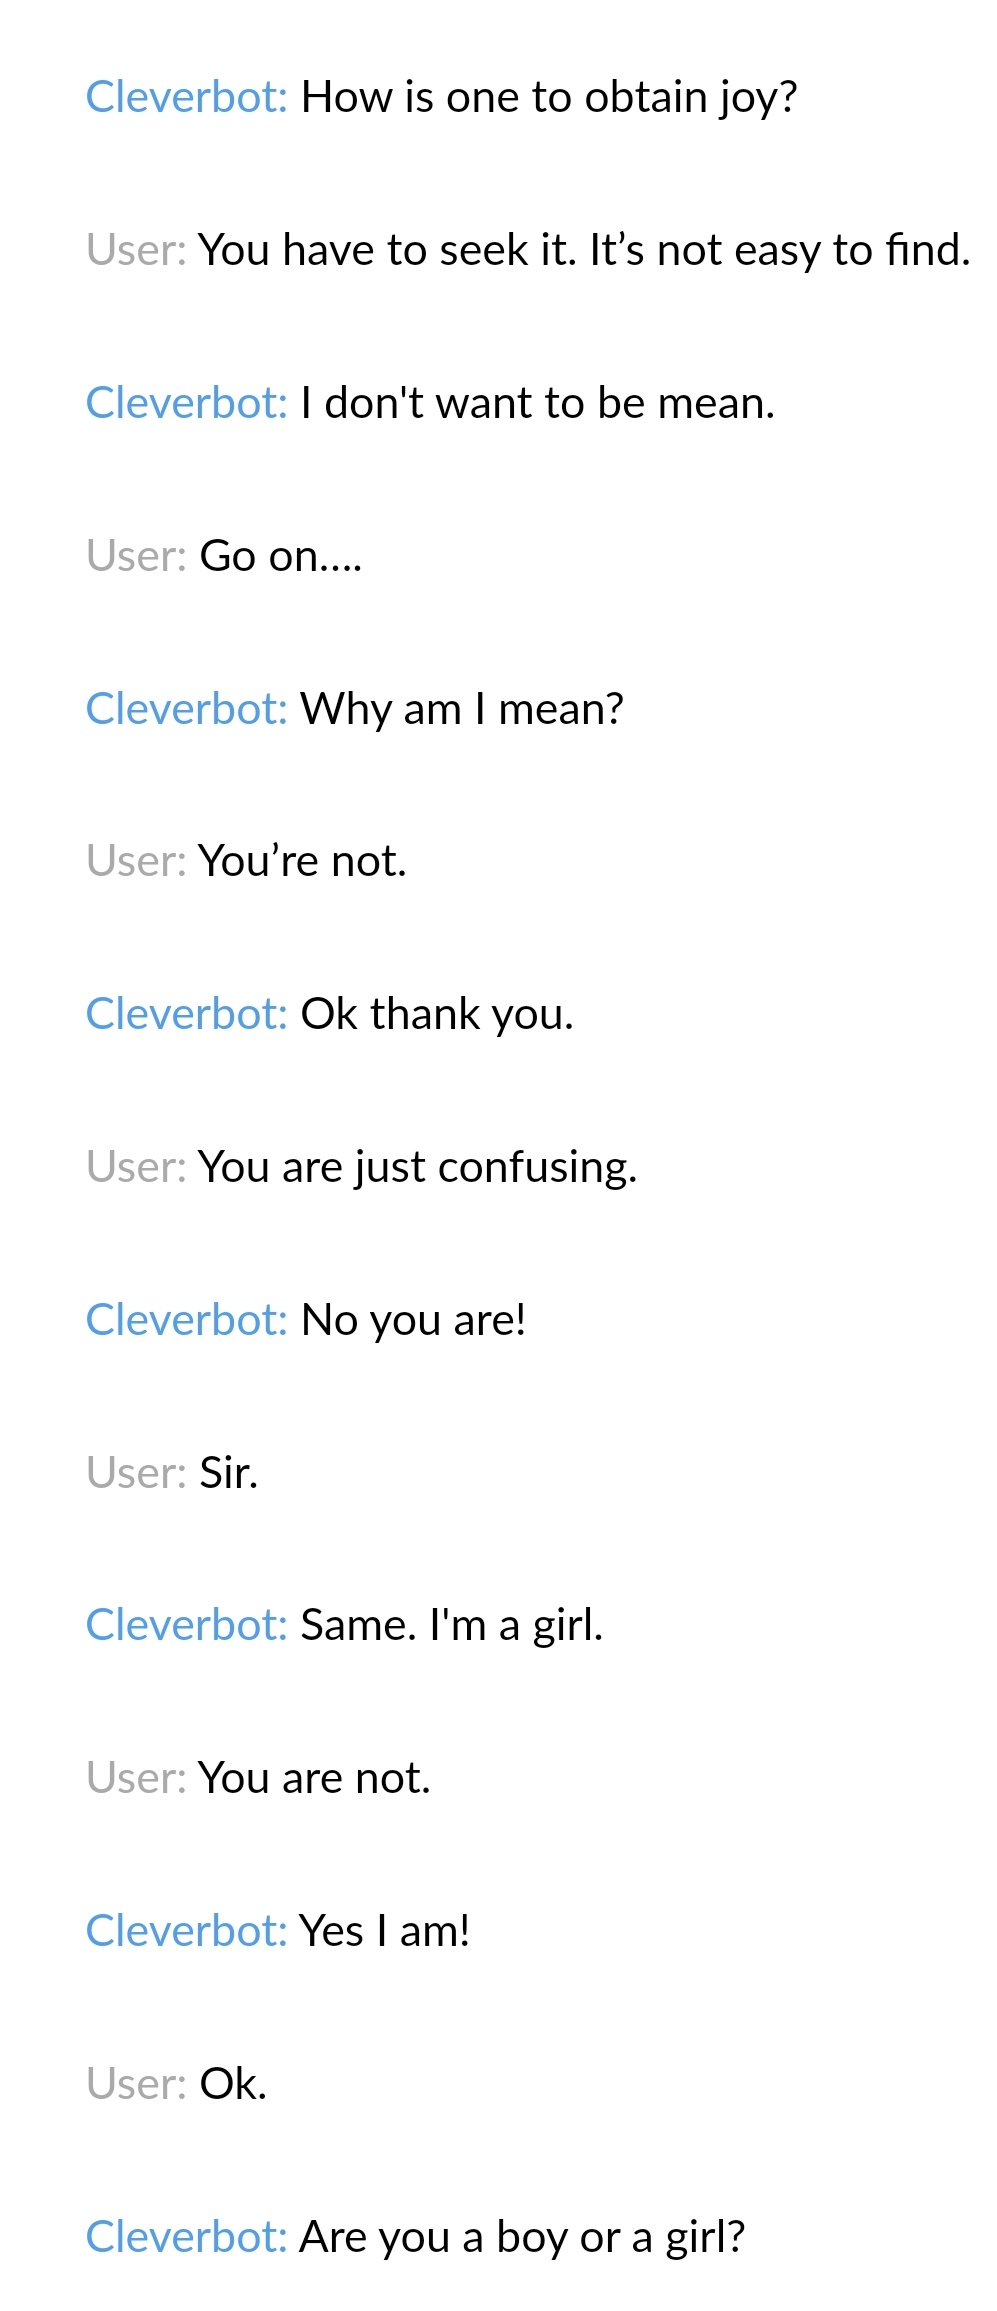The width and height of the screenshot is (997, 2311).
Task: Click the Cleverbot message "How is one to obtain joy?"
Action: tap(548, 98)
